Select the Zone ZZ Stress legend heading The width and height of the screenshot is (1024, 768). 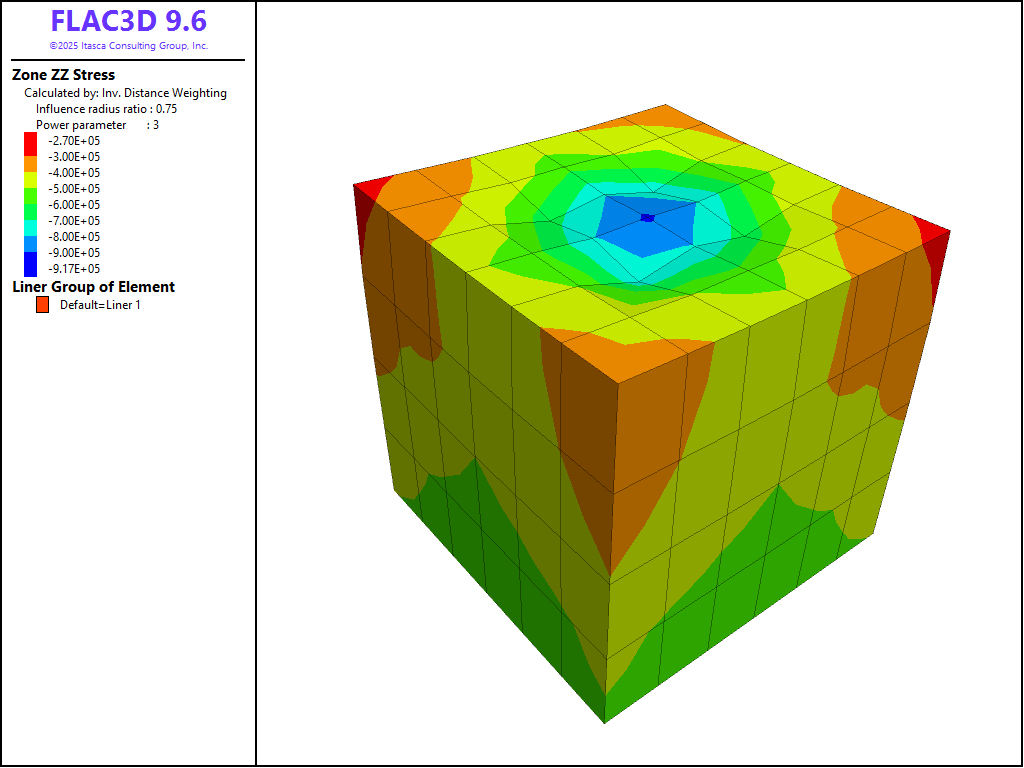63,75
